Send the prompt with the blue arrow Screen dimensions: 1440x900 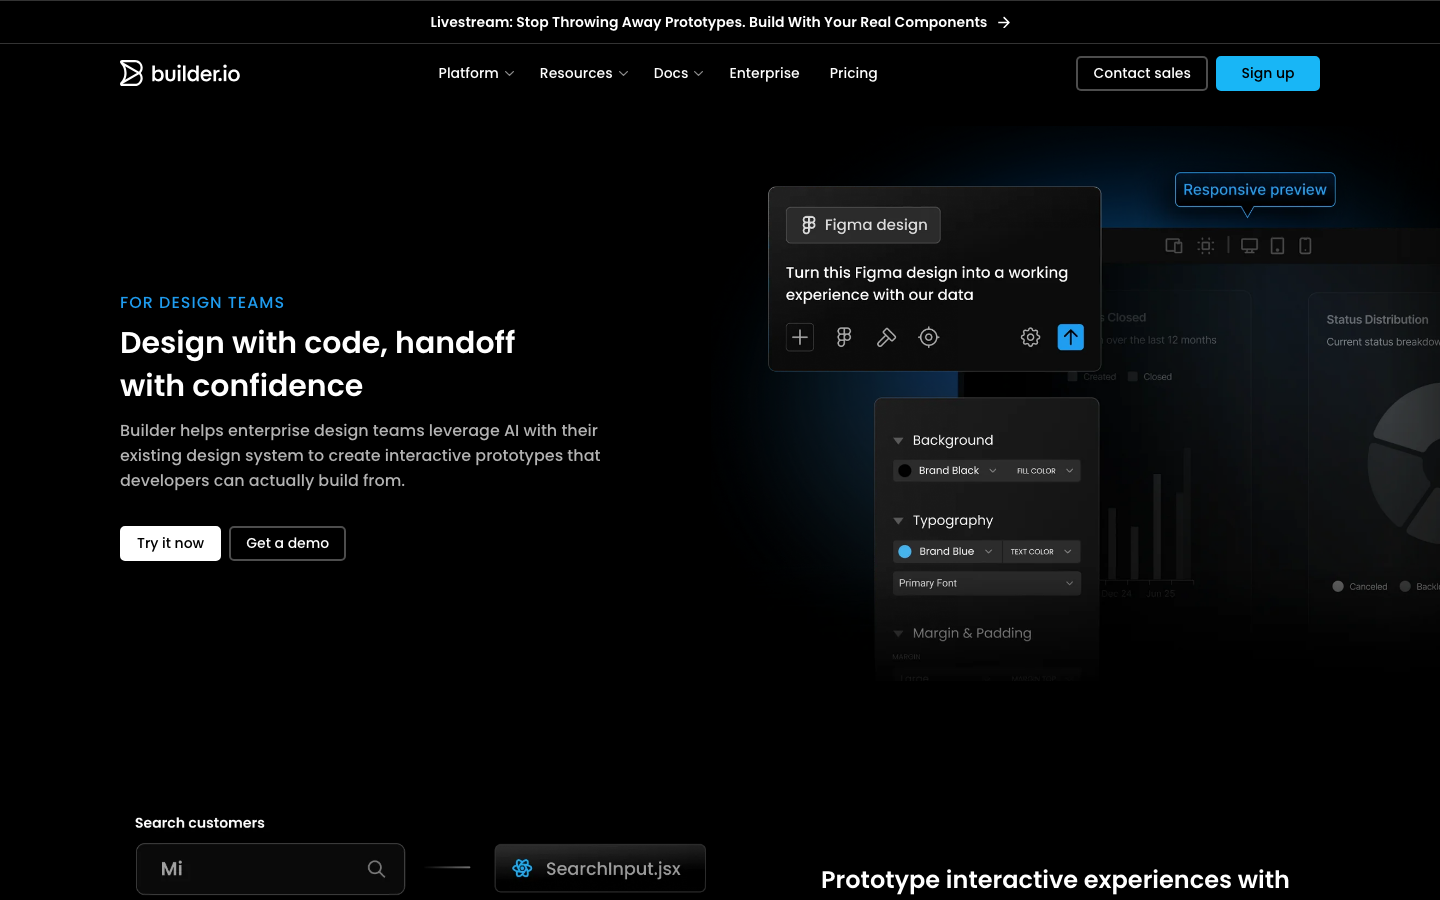[1070, 337]
